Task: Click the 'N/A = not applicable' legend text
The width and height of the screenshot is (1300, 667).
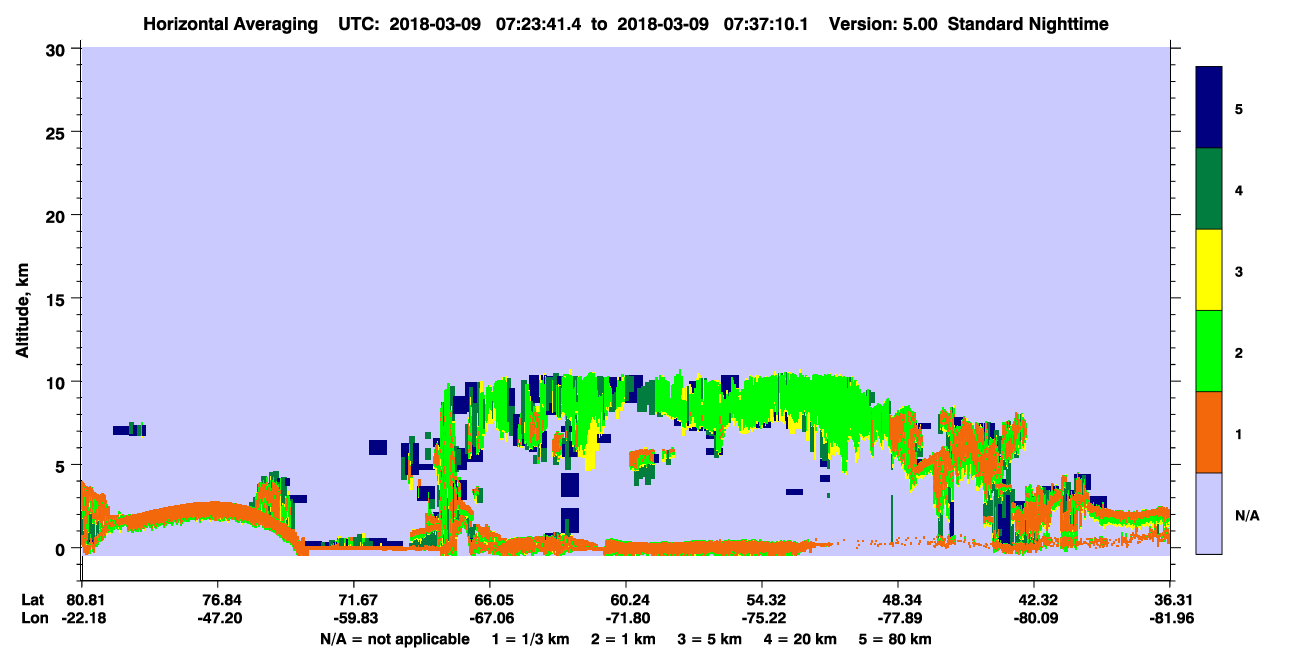Action: [x=393, y=639]
